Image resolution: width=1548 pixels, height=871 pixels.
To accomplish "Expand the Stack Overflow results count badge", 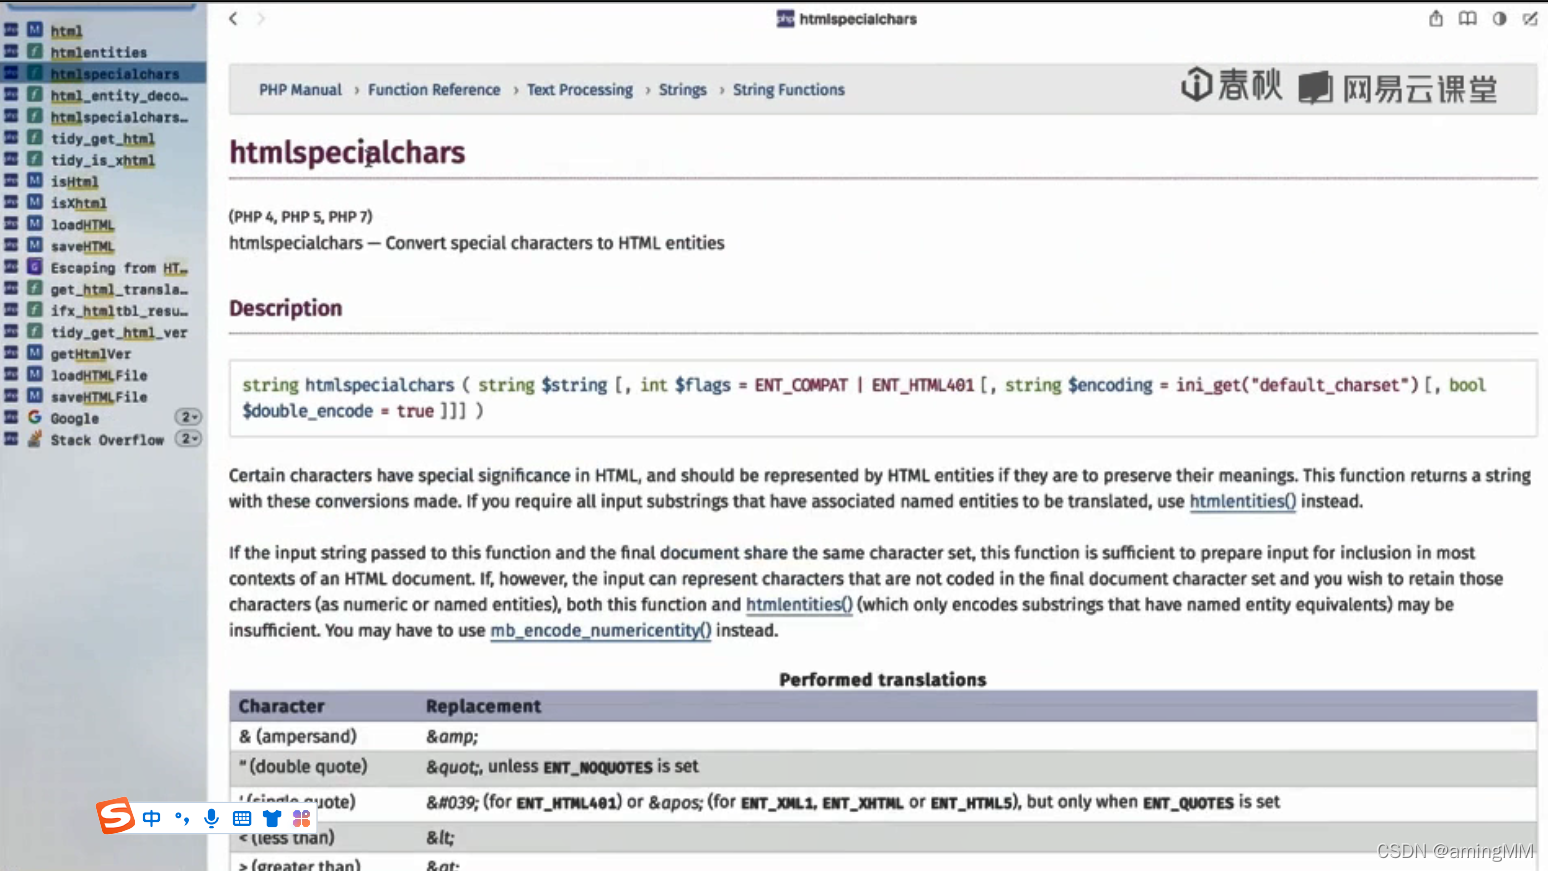I will (x=189, y=439).
